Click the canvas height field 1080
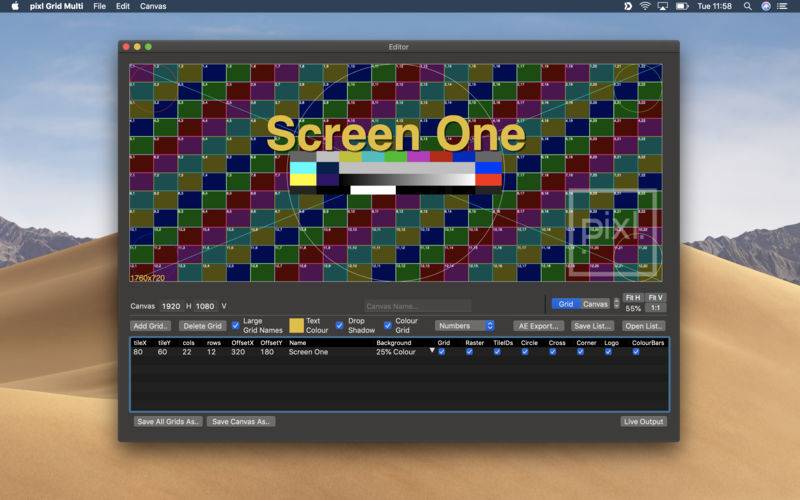Viewport: 800px width, 500px height. 205,306
